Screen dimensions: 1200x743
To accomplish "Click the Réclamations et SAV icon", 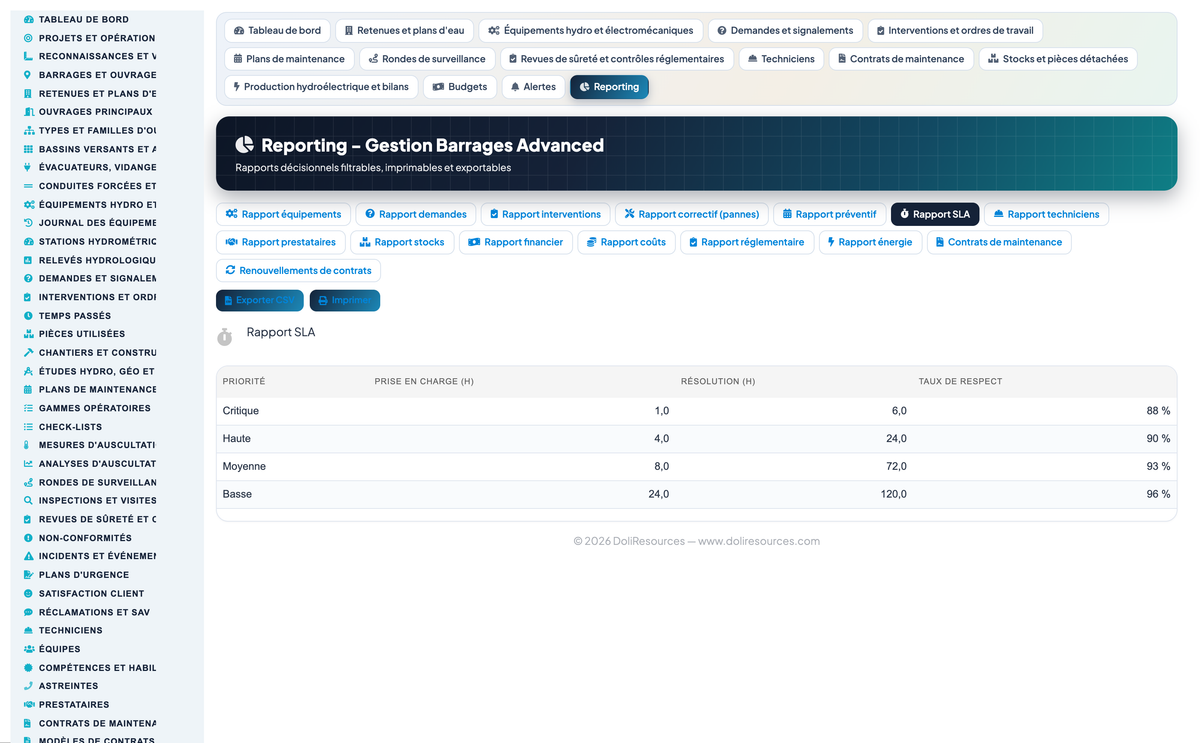I will point(28,612).
